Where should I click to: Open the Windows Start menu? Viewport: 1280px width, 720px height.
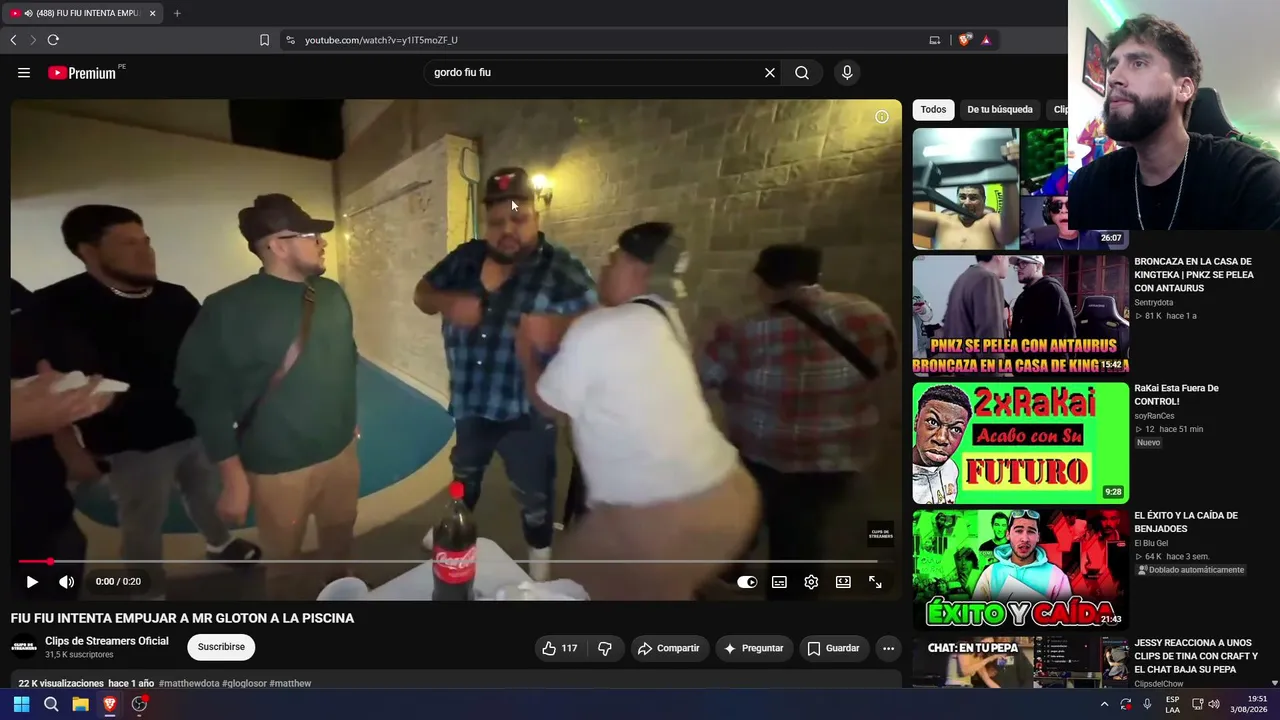tap(21, 704)
